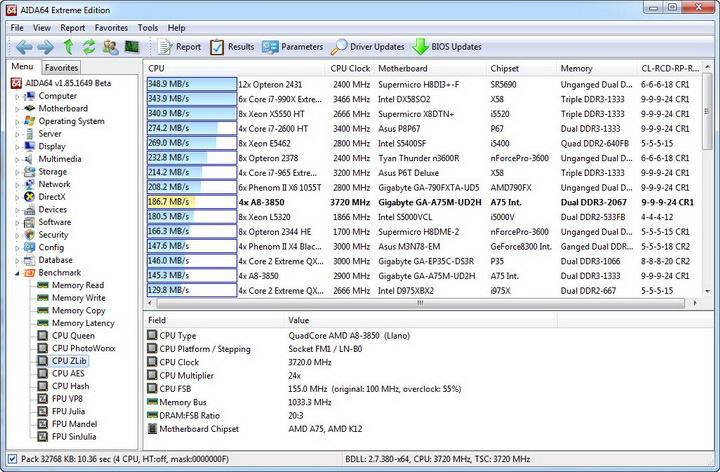This screenshot has height=472, width=720.
Task: Expand the Server tree node
Action: [x=17, y=134]
